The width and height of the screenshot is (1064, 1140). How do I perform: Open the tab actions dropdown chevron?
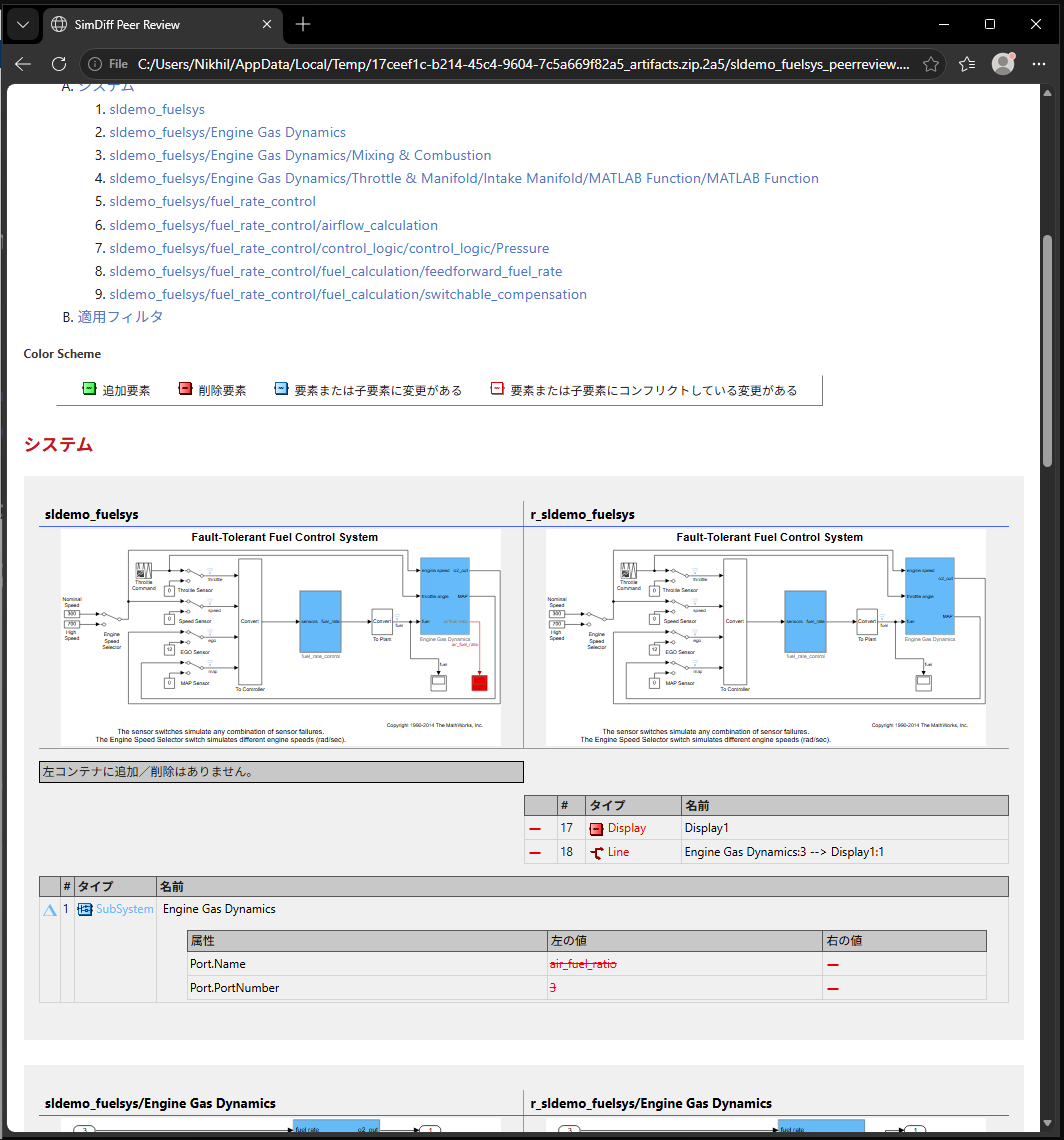pos(23,24)
